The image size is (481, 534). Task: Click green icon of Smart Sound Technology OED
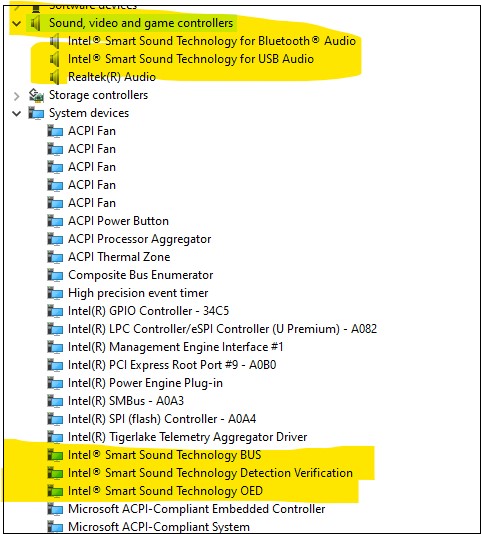tap(55, 491)
